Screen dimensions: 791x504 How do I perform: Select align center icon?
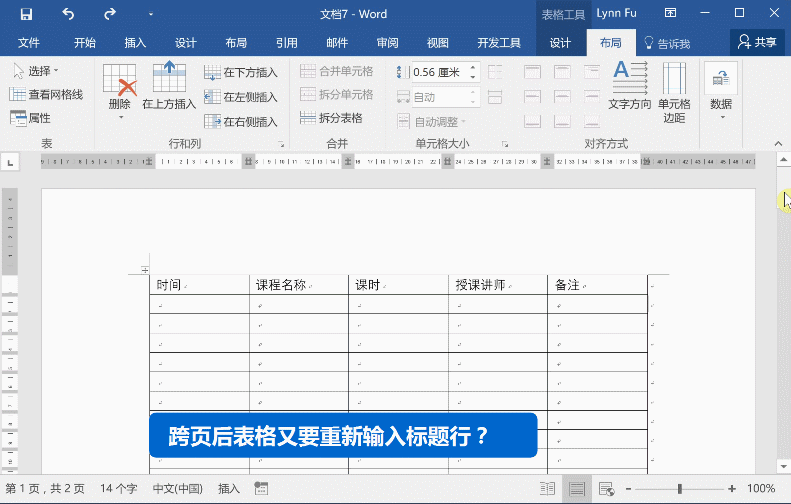562,96
